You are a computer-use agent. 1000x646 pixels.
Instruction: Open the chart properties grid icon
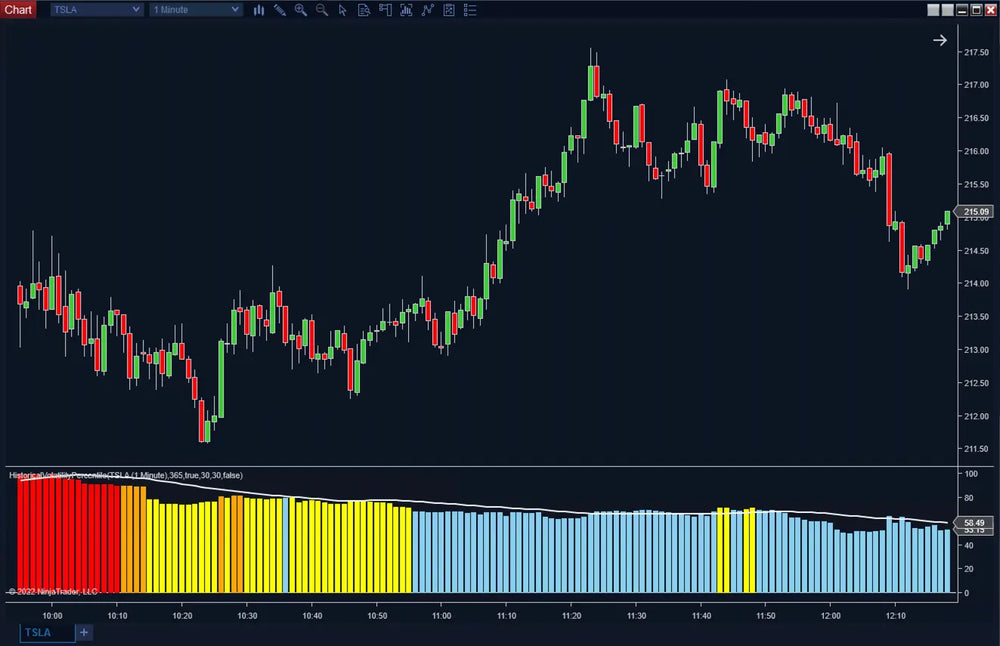[x=448, y=10]
